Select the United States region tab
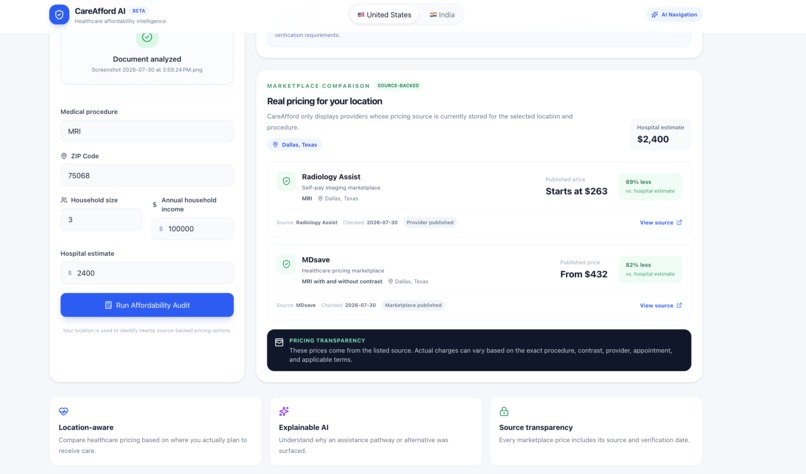 pos(384,15)
